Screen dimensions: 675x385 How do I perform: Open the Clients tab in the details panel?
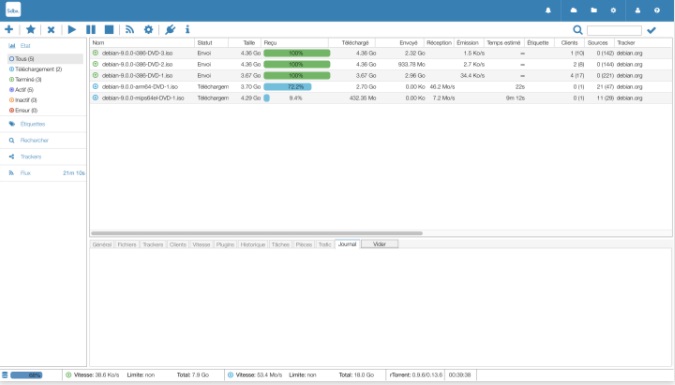click(x=178, y=244)
